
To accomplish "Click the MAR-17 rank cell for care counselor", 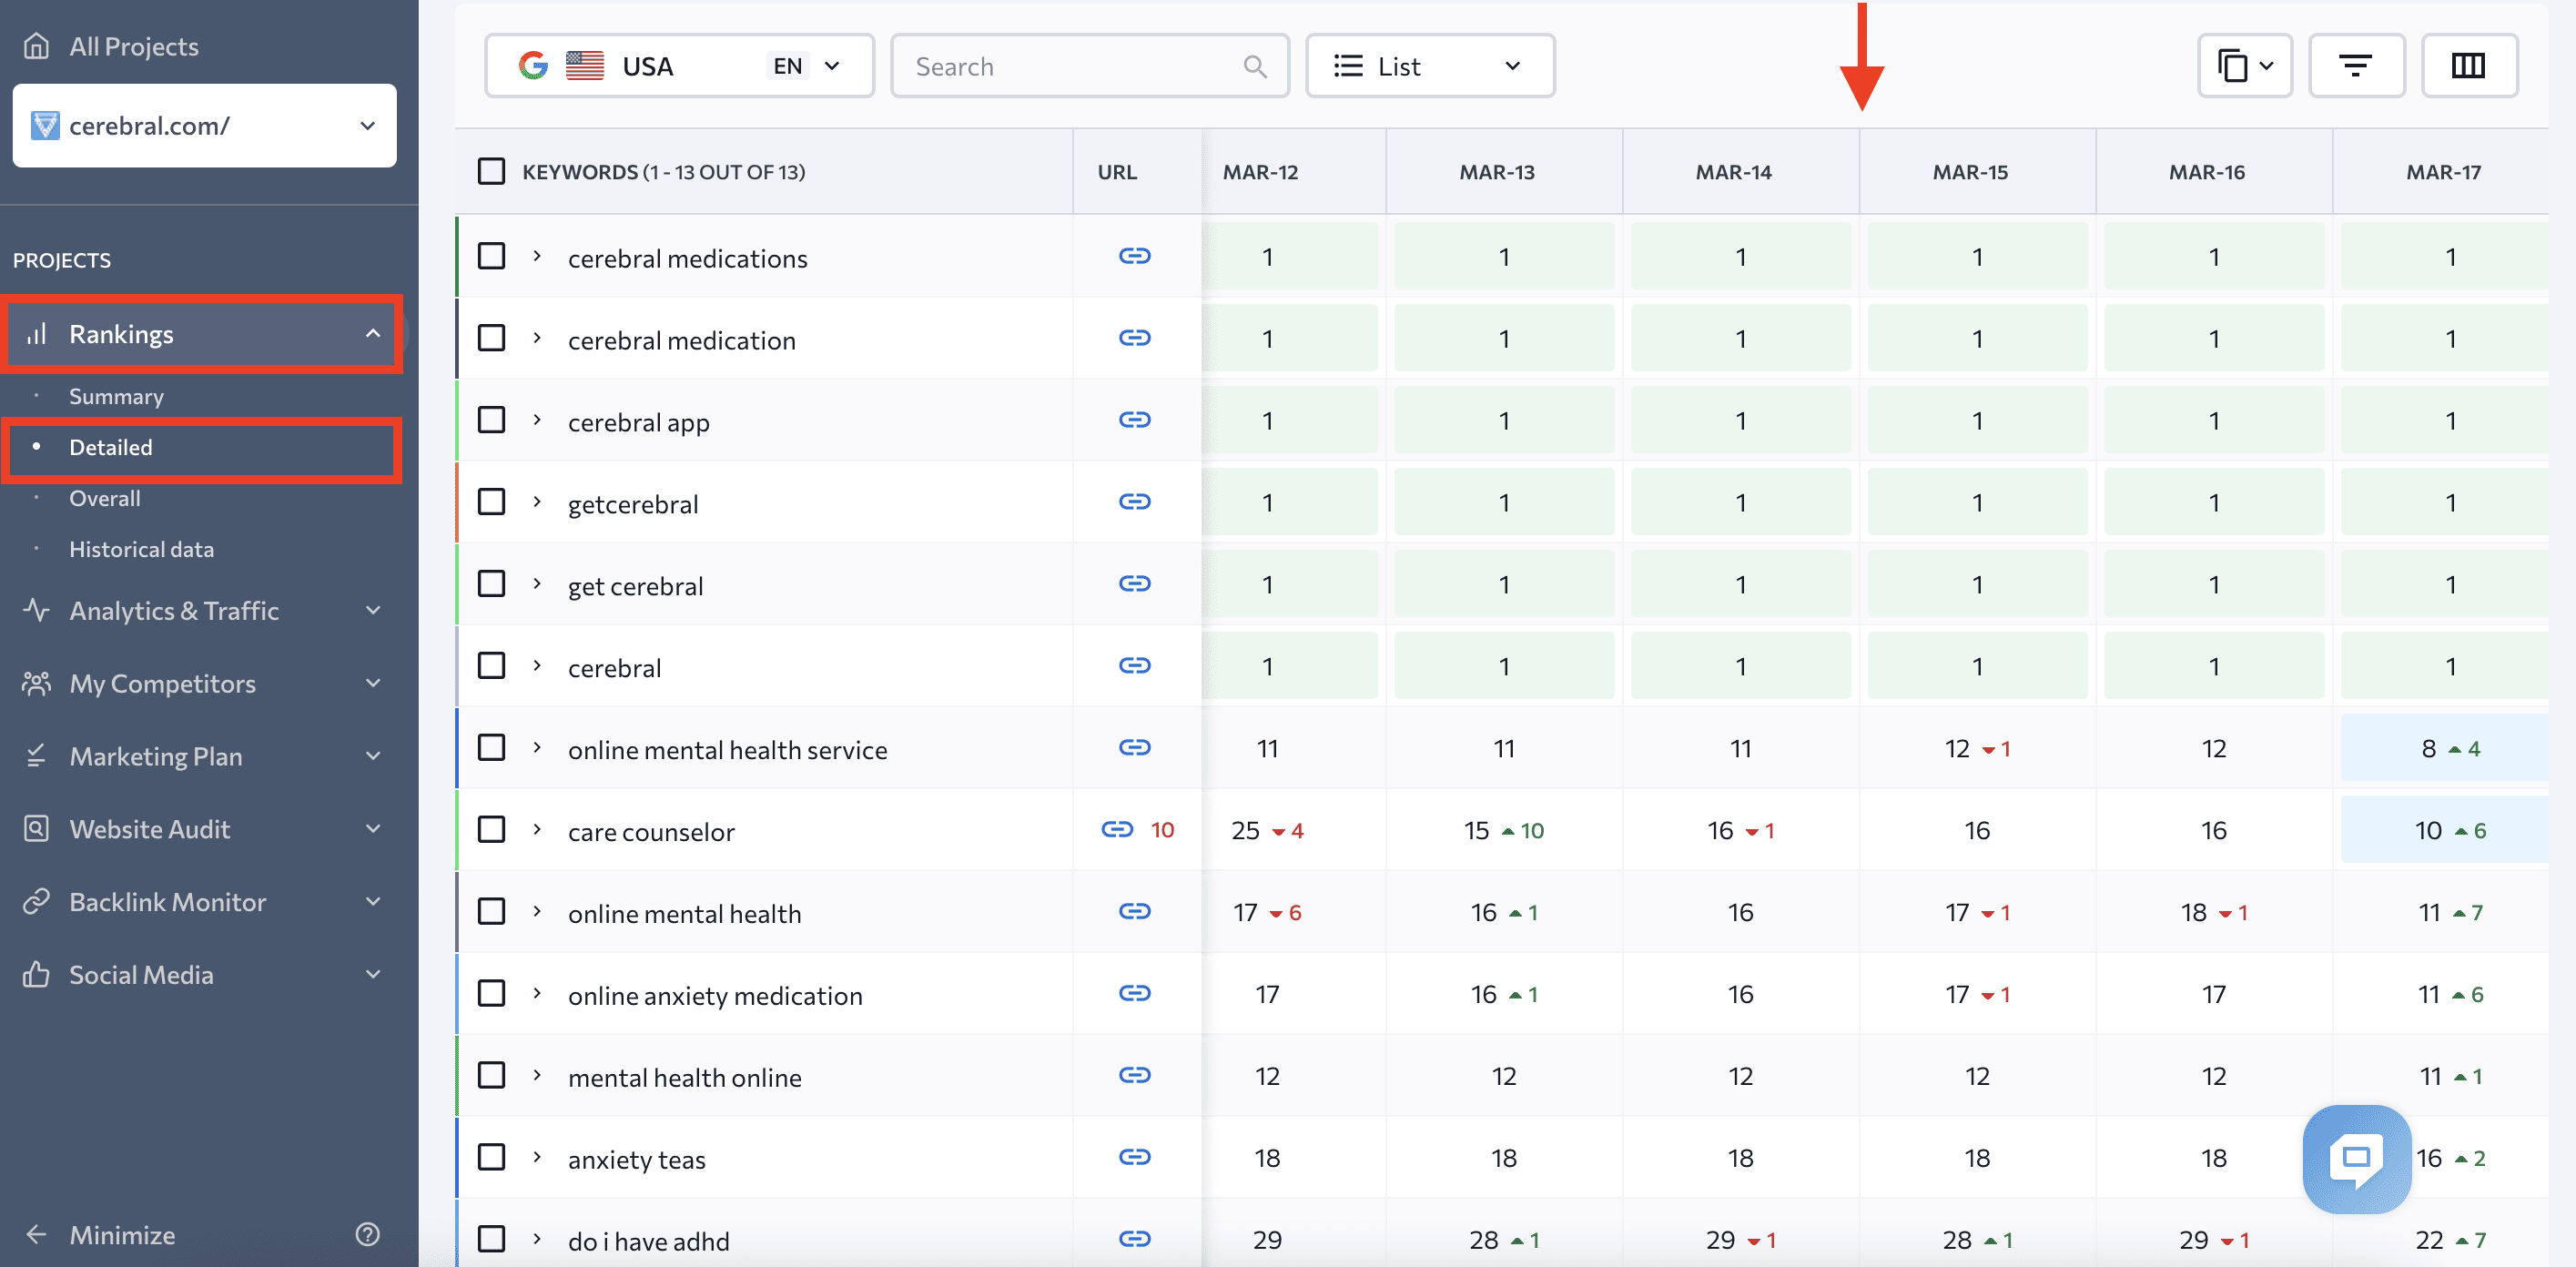I will pos(2444,830).
